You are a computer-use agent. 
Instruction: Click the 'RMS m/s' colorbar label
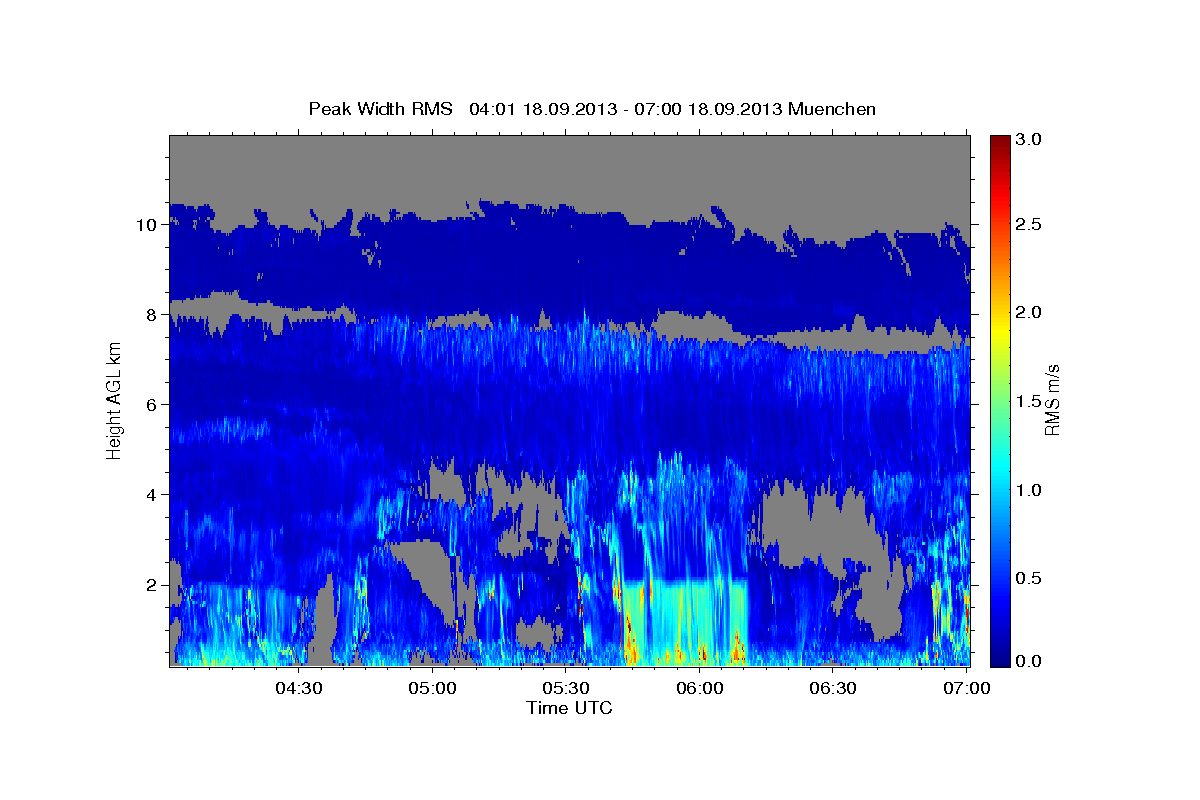[x=1051, y=400]
